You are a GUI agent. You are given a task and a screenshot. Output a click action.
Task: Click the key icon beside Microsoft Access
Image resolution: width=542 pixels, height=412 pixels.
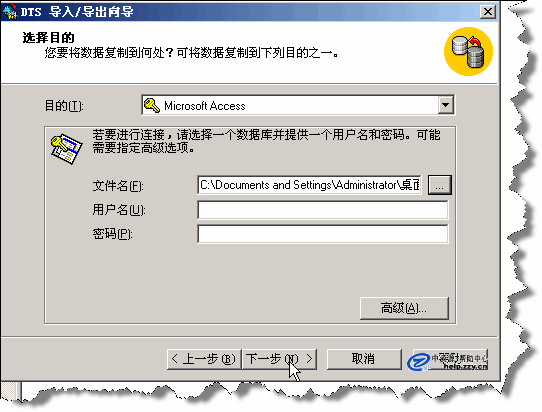click(152, 105)
